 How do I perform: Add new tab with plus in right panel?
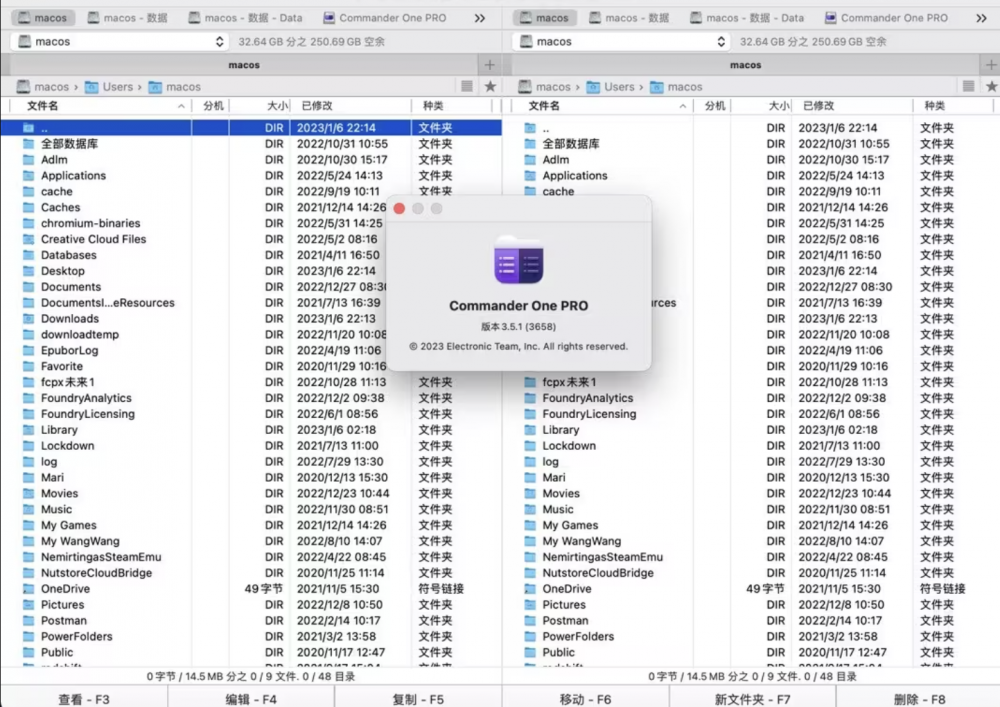(990, 64)
